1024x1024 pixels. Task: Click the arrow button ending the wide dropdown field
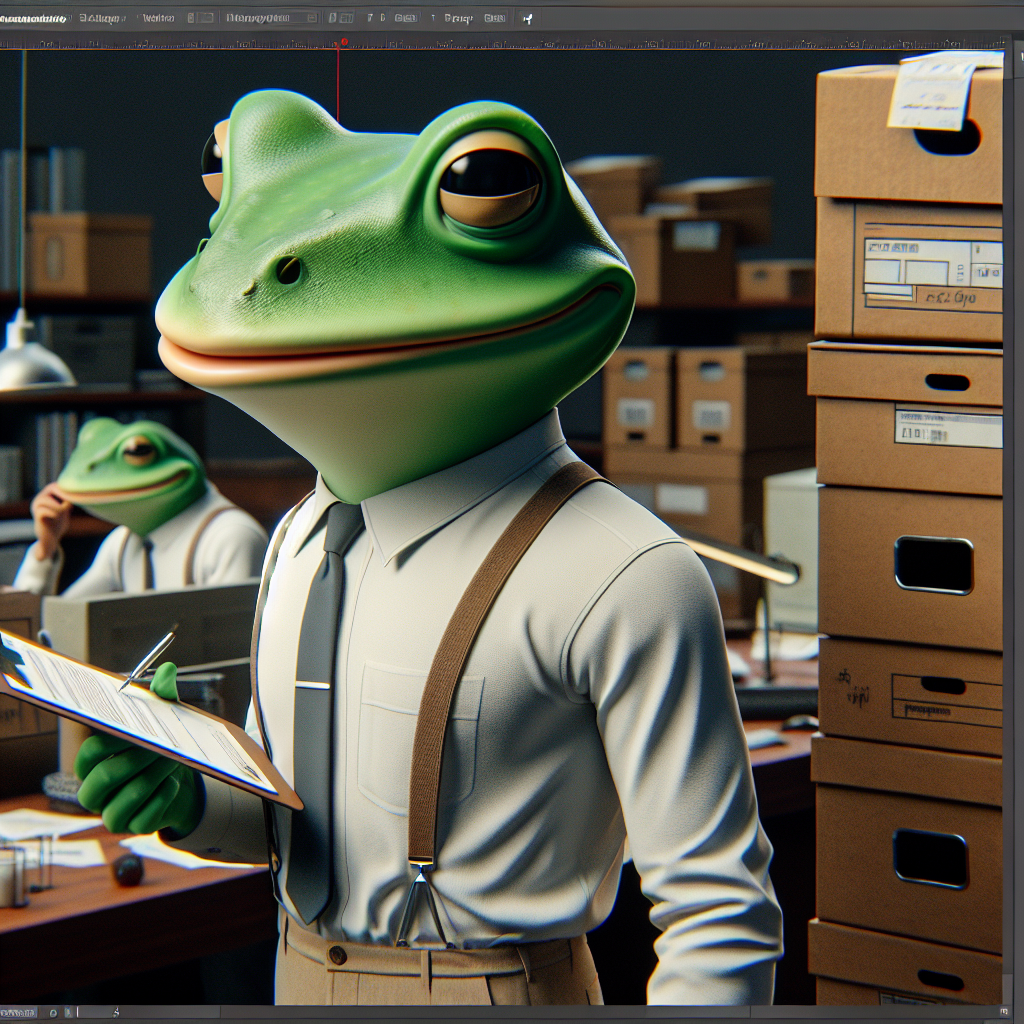coord(311,18)
